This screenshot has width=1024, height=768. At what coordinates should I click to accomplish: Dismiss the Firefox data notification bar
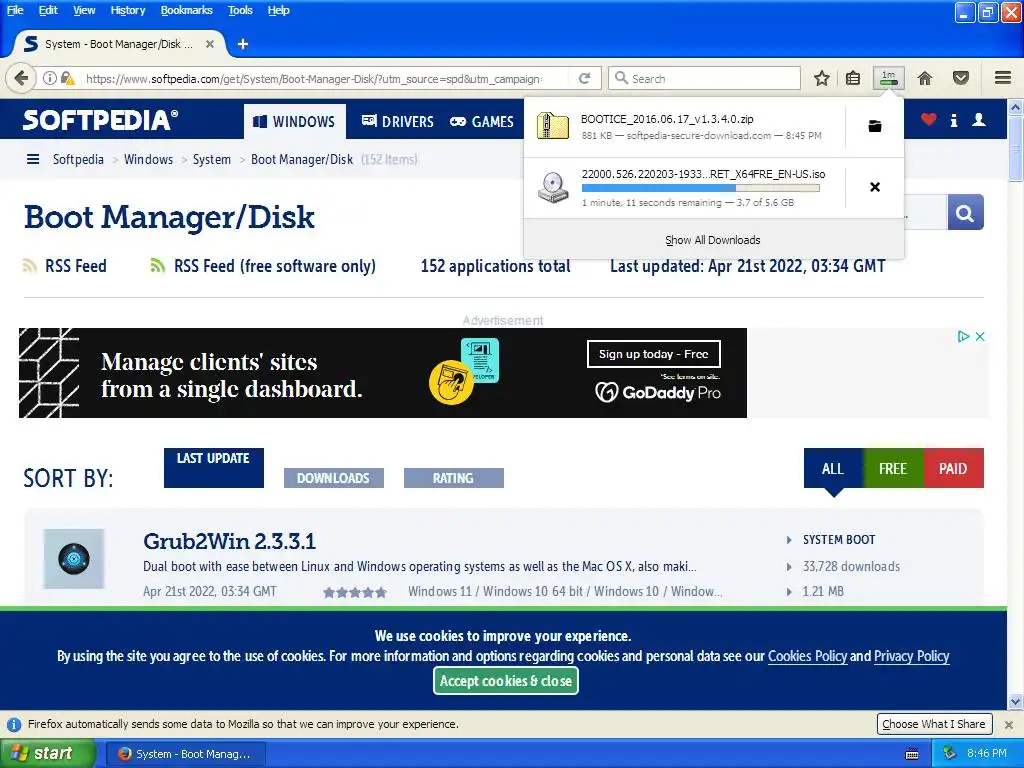tap(1008, 725)
